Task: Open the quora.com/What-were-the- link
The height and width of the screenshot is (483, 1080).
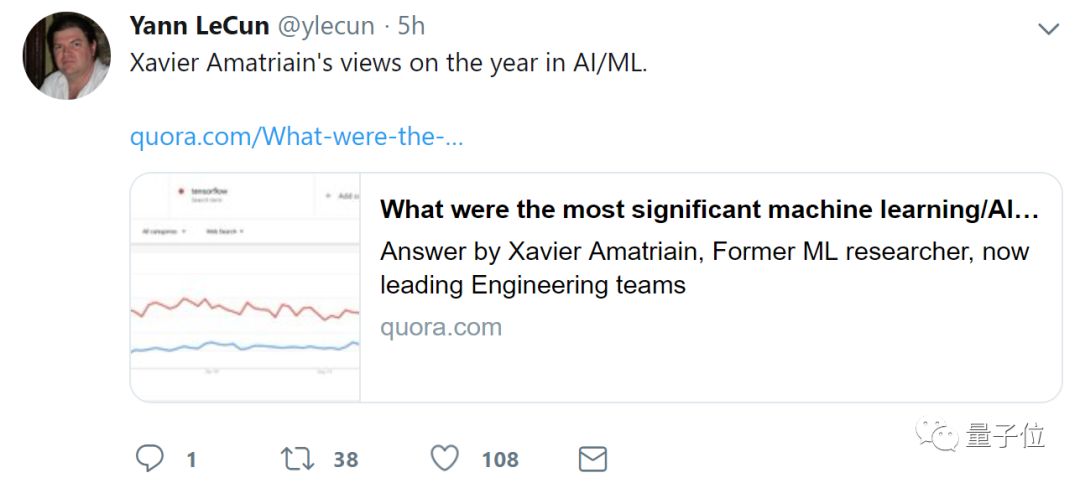Action: pyautogui.click(x=296, y=136)
